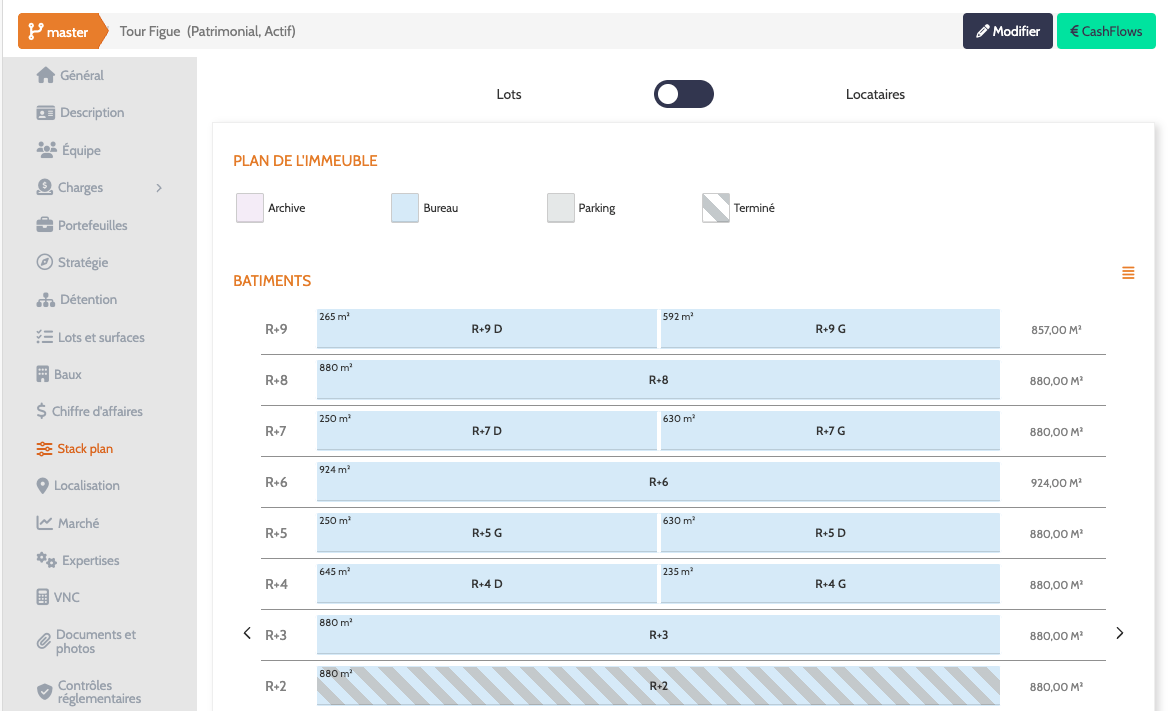
Task: Click the euro icon in CashFlows button
Action: [x=1074, y=31]
